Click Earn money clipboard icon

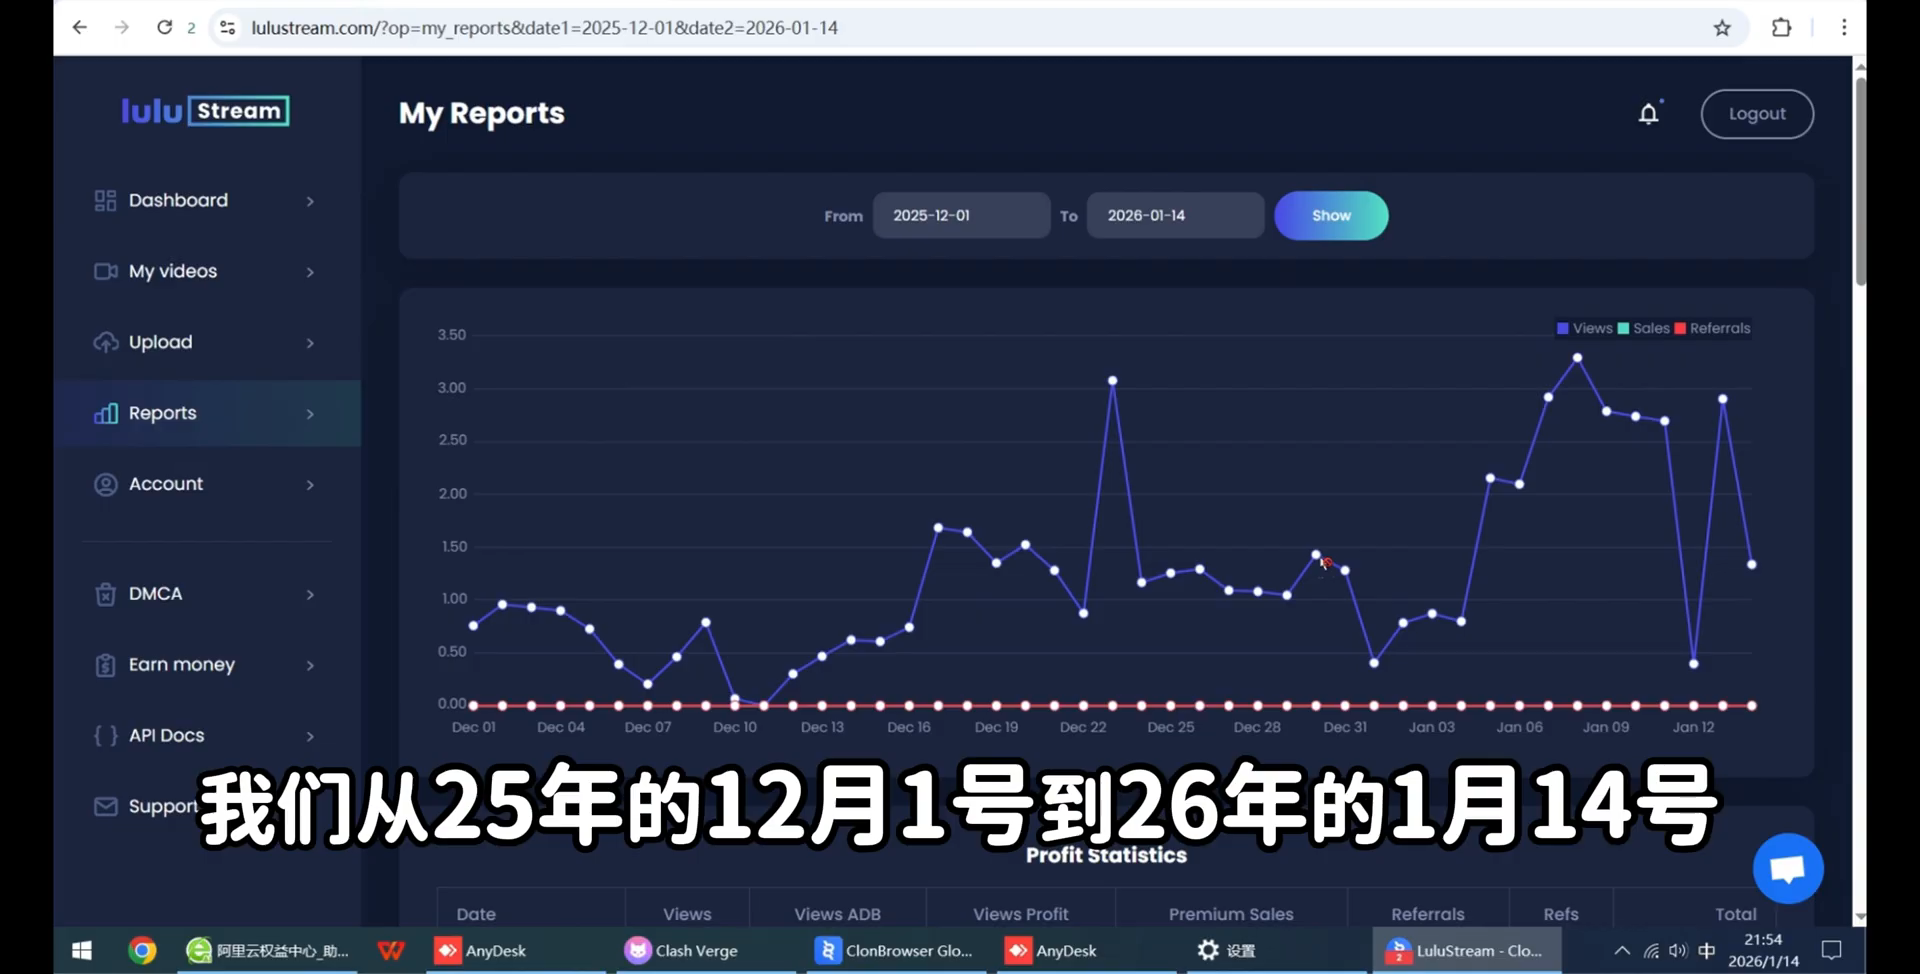105,666
